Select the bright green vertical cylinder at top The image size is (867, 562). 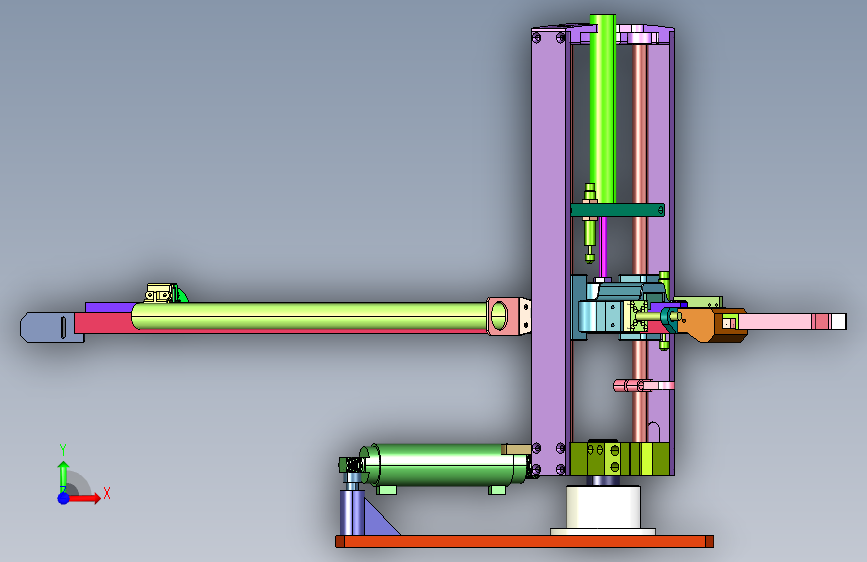point(603,108)
